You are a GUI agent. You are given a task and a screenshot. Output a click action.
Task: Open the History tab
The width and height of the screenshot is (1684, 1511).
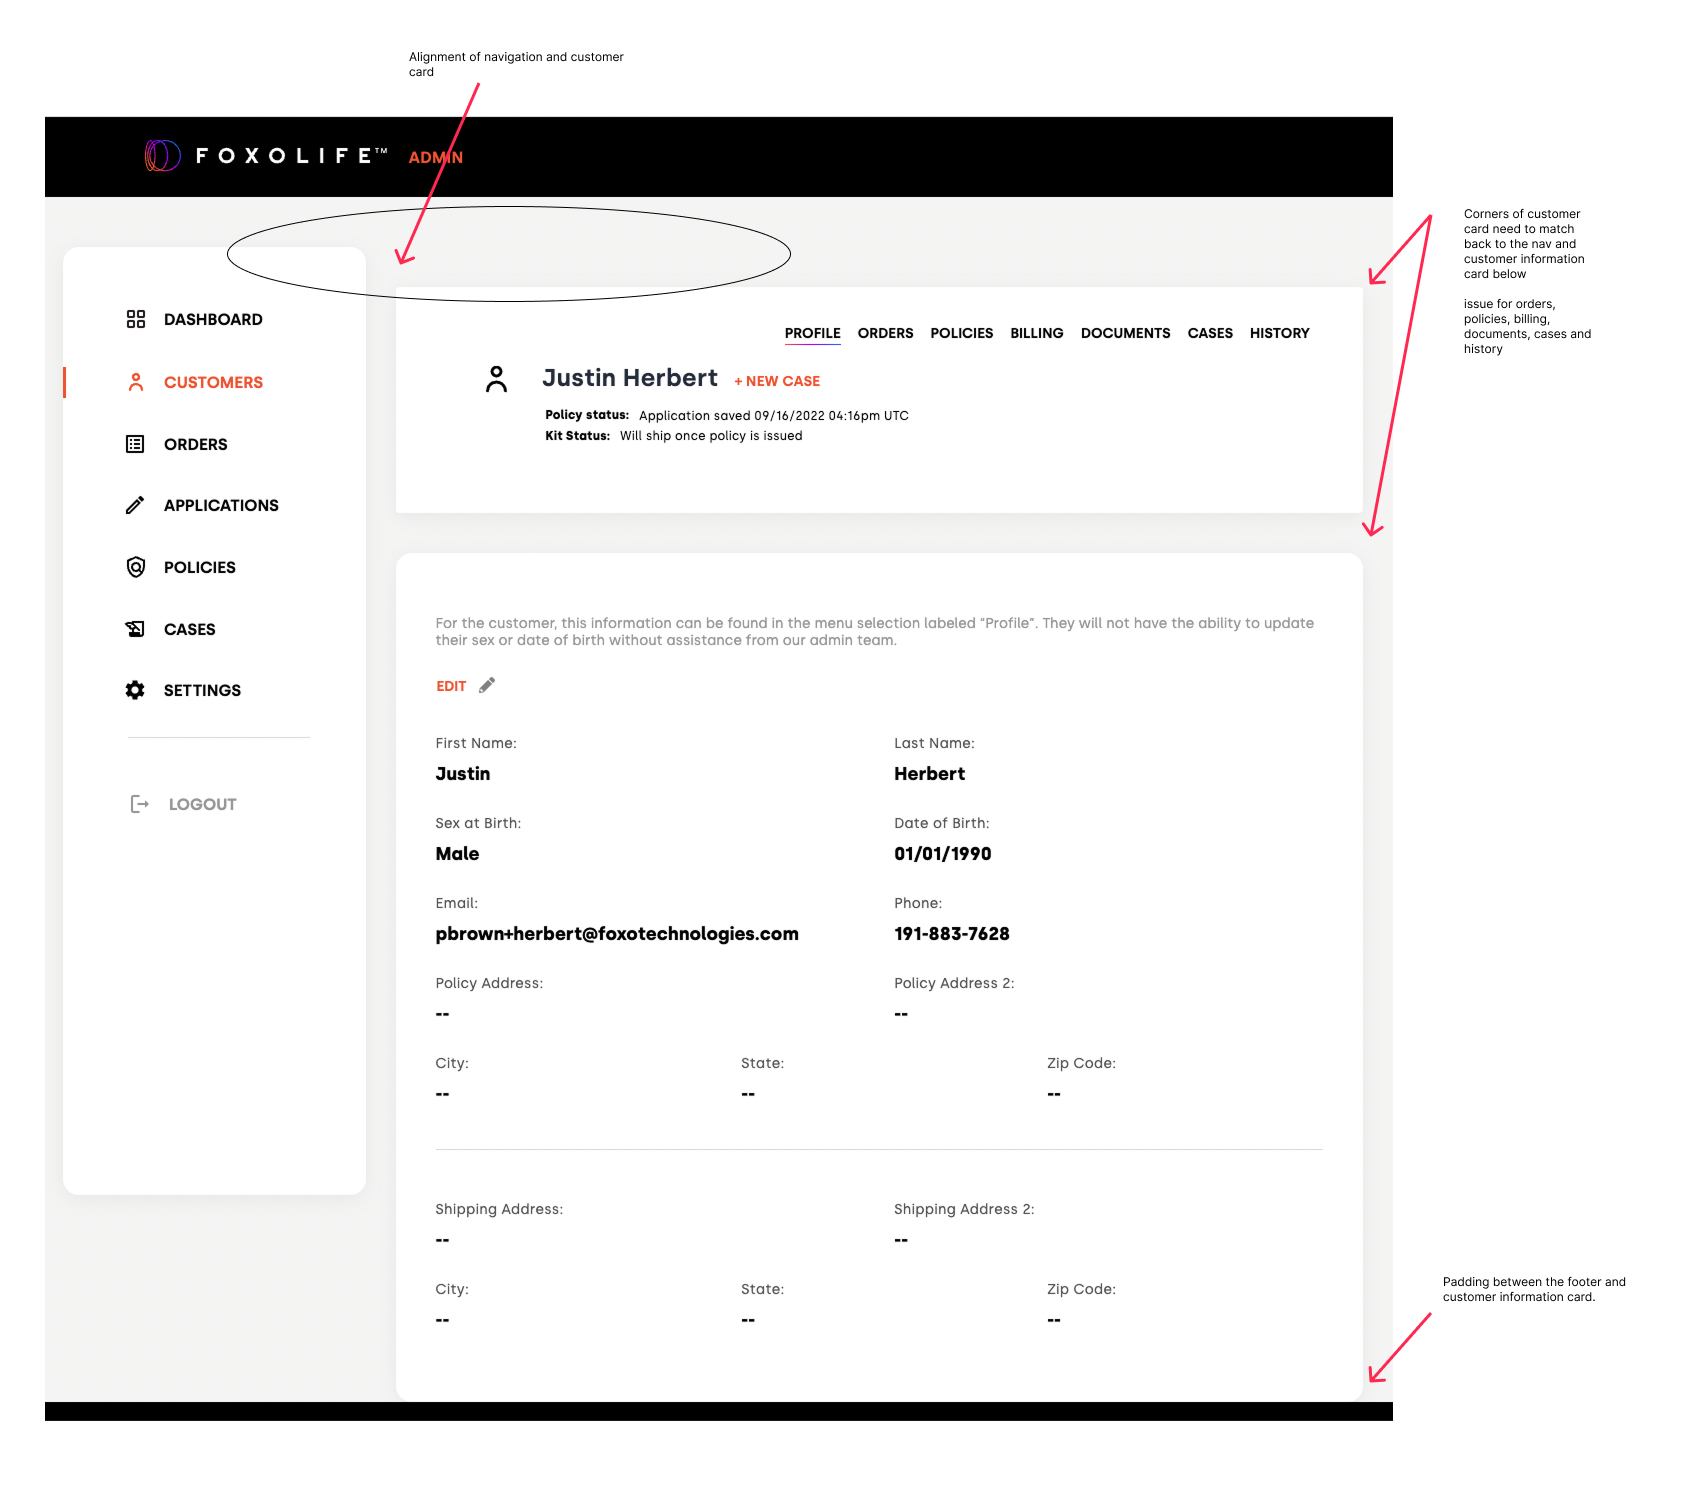click(1280, 333)
